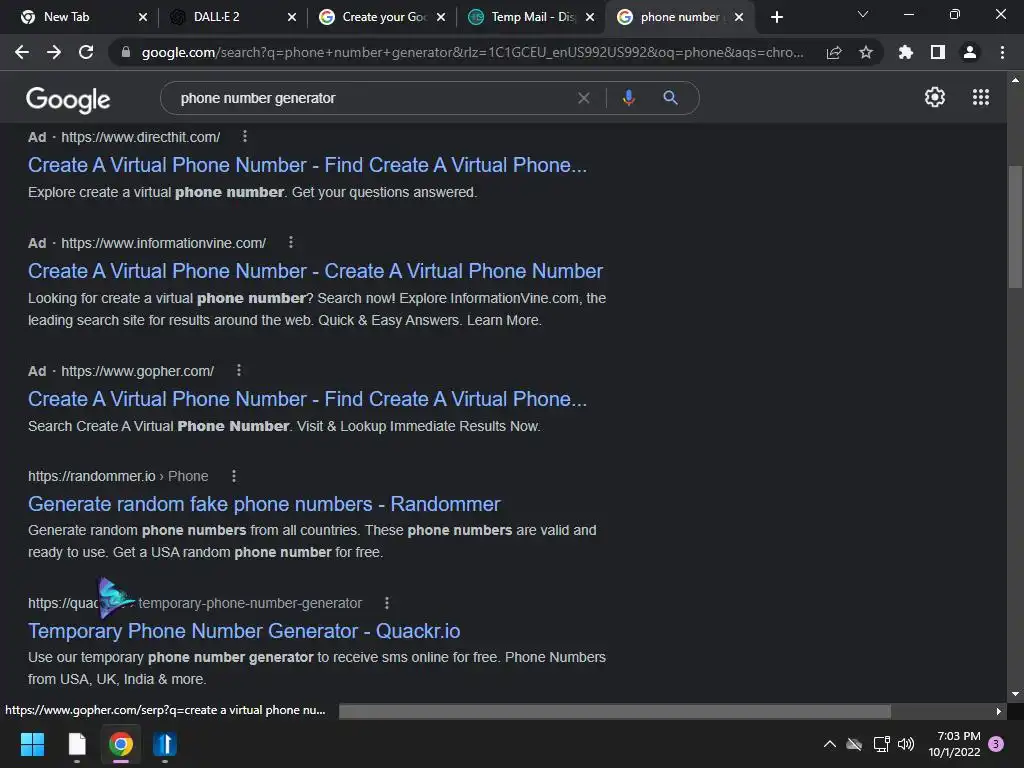Open Chrome's three-dot menu

pyautogui.click(x=1002, y=52)
